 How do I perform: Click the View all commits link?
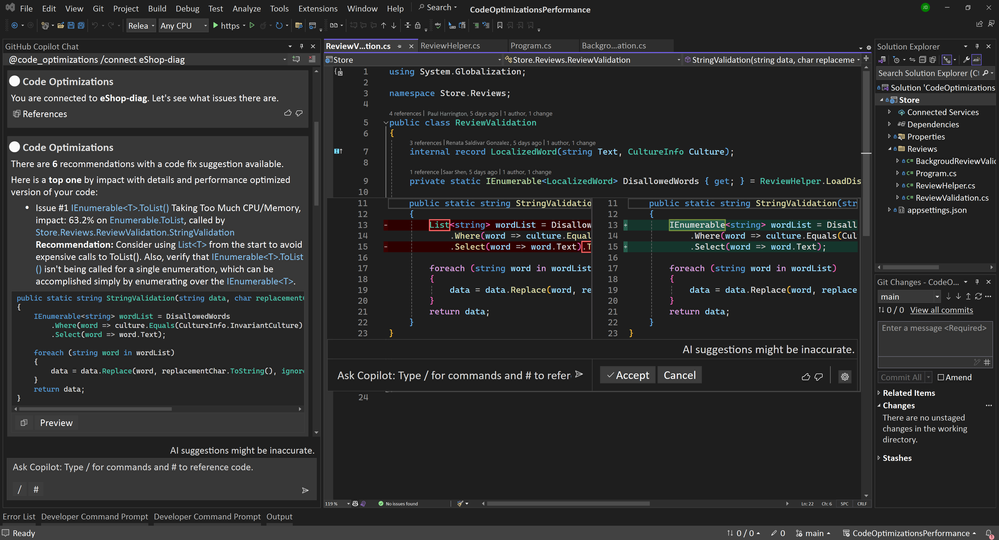941,310
